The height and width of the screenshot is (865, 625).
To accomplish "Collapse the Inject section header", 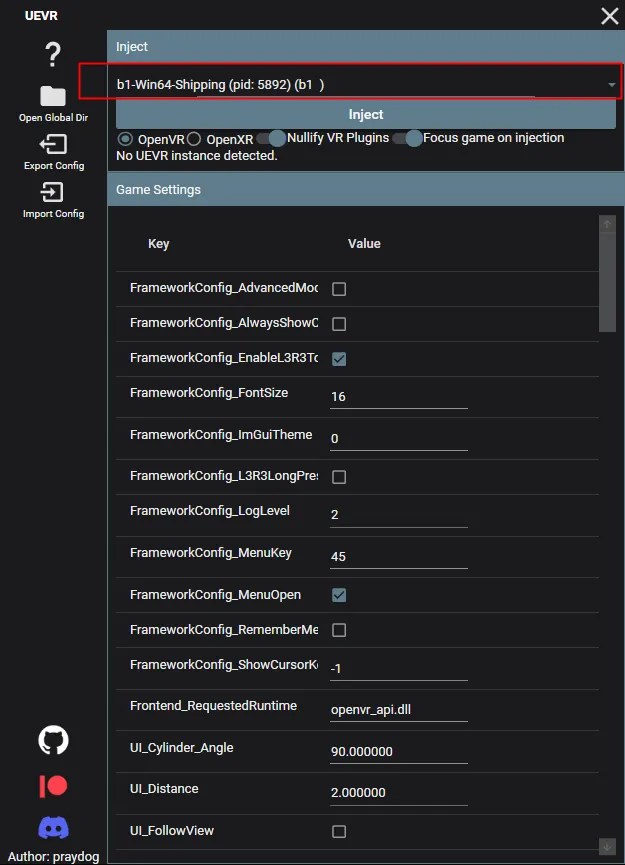I will pos(360,47).
